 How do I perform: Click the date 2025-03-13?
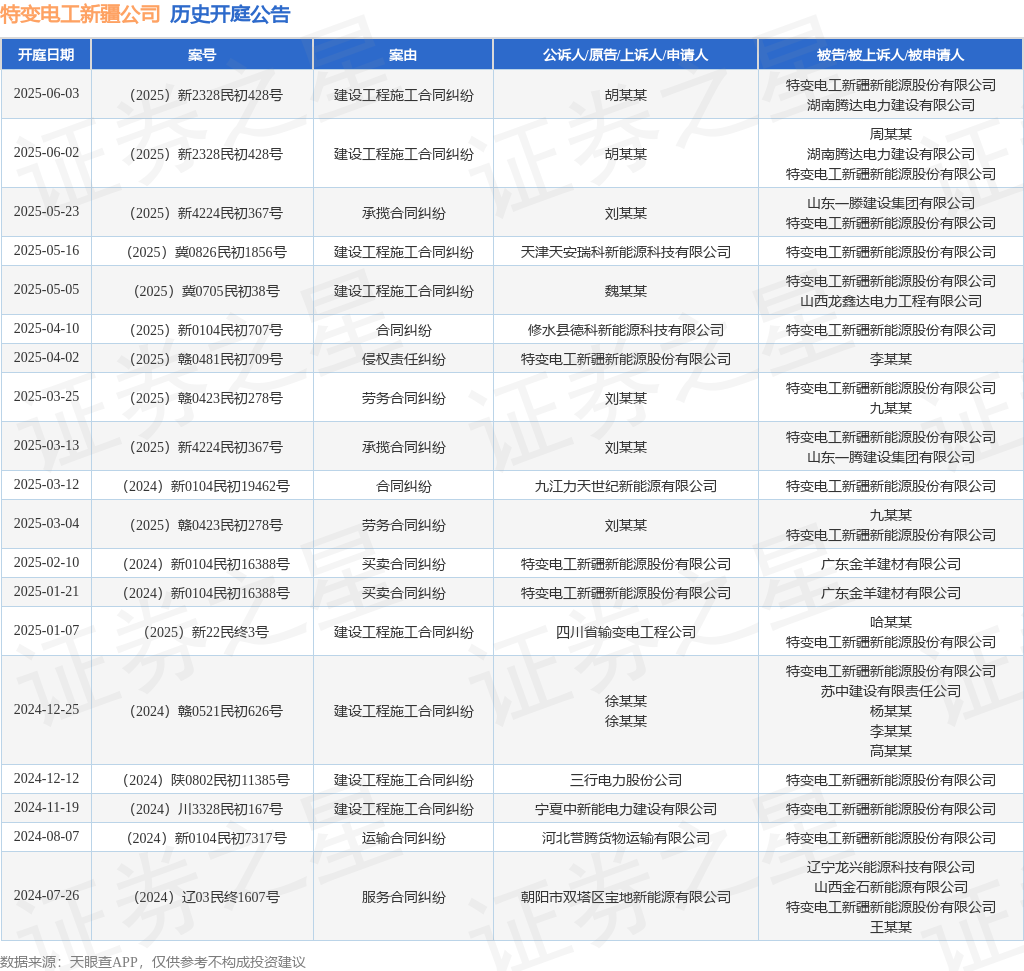[x=46, y=445]
